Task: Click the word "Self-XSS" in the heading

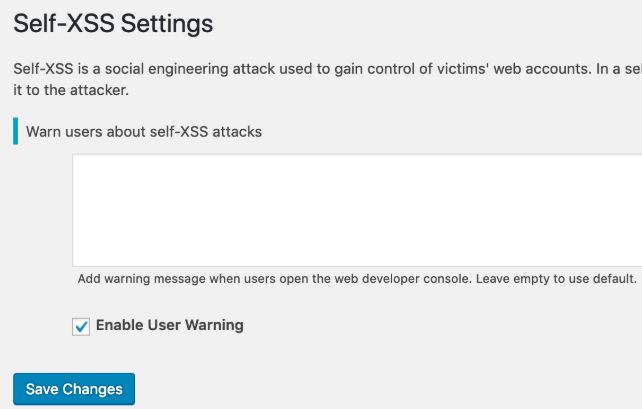Action: (x=63, y=22)
